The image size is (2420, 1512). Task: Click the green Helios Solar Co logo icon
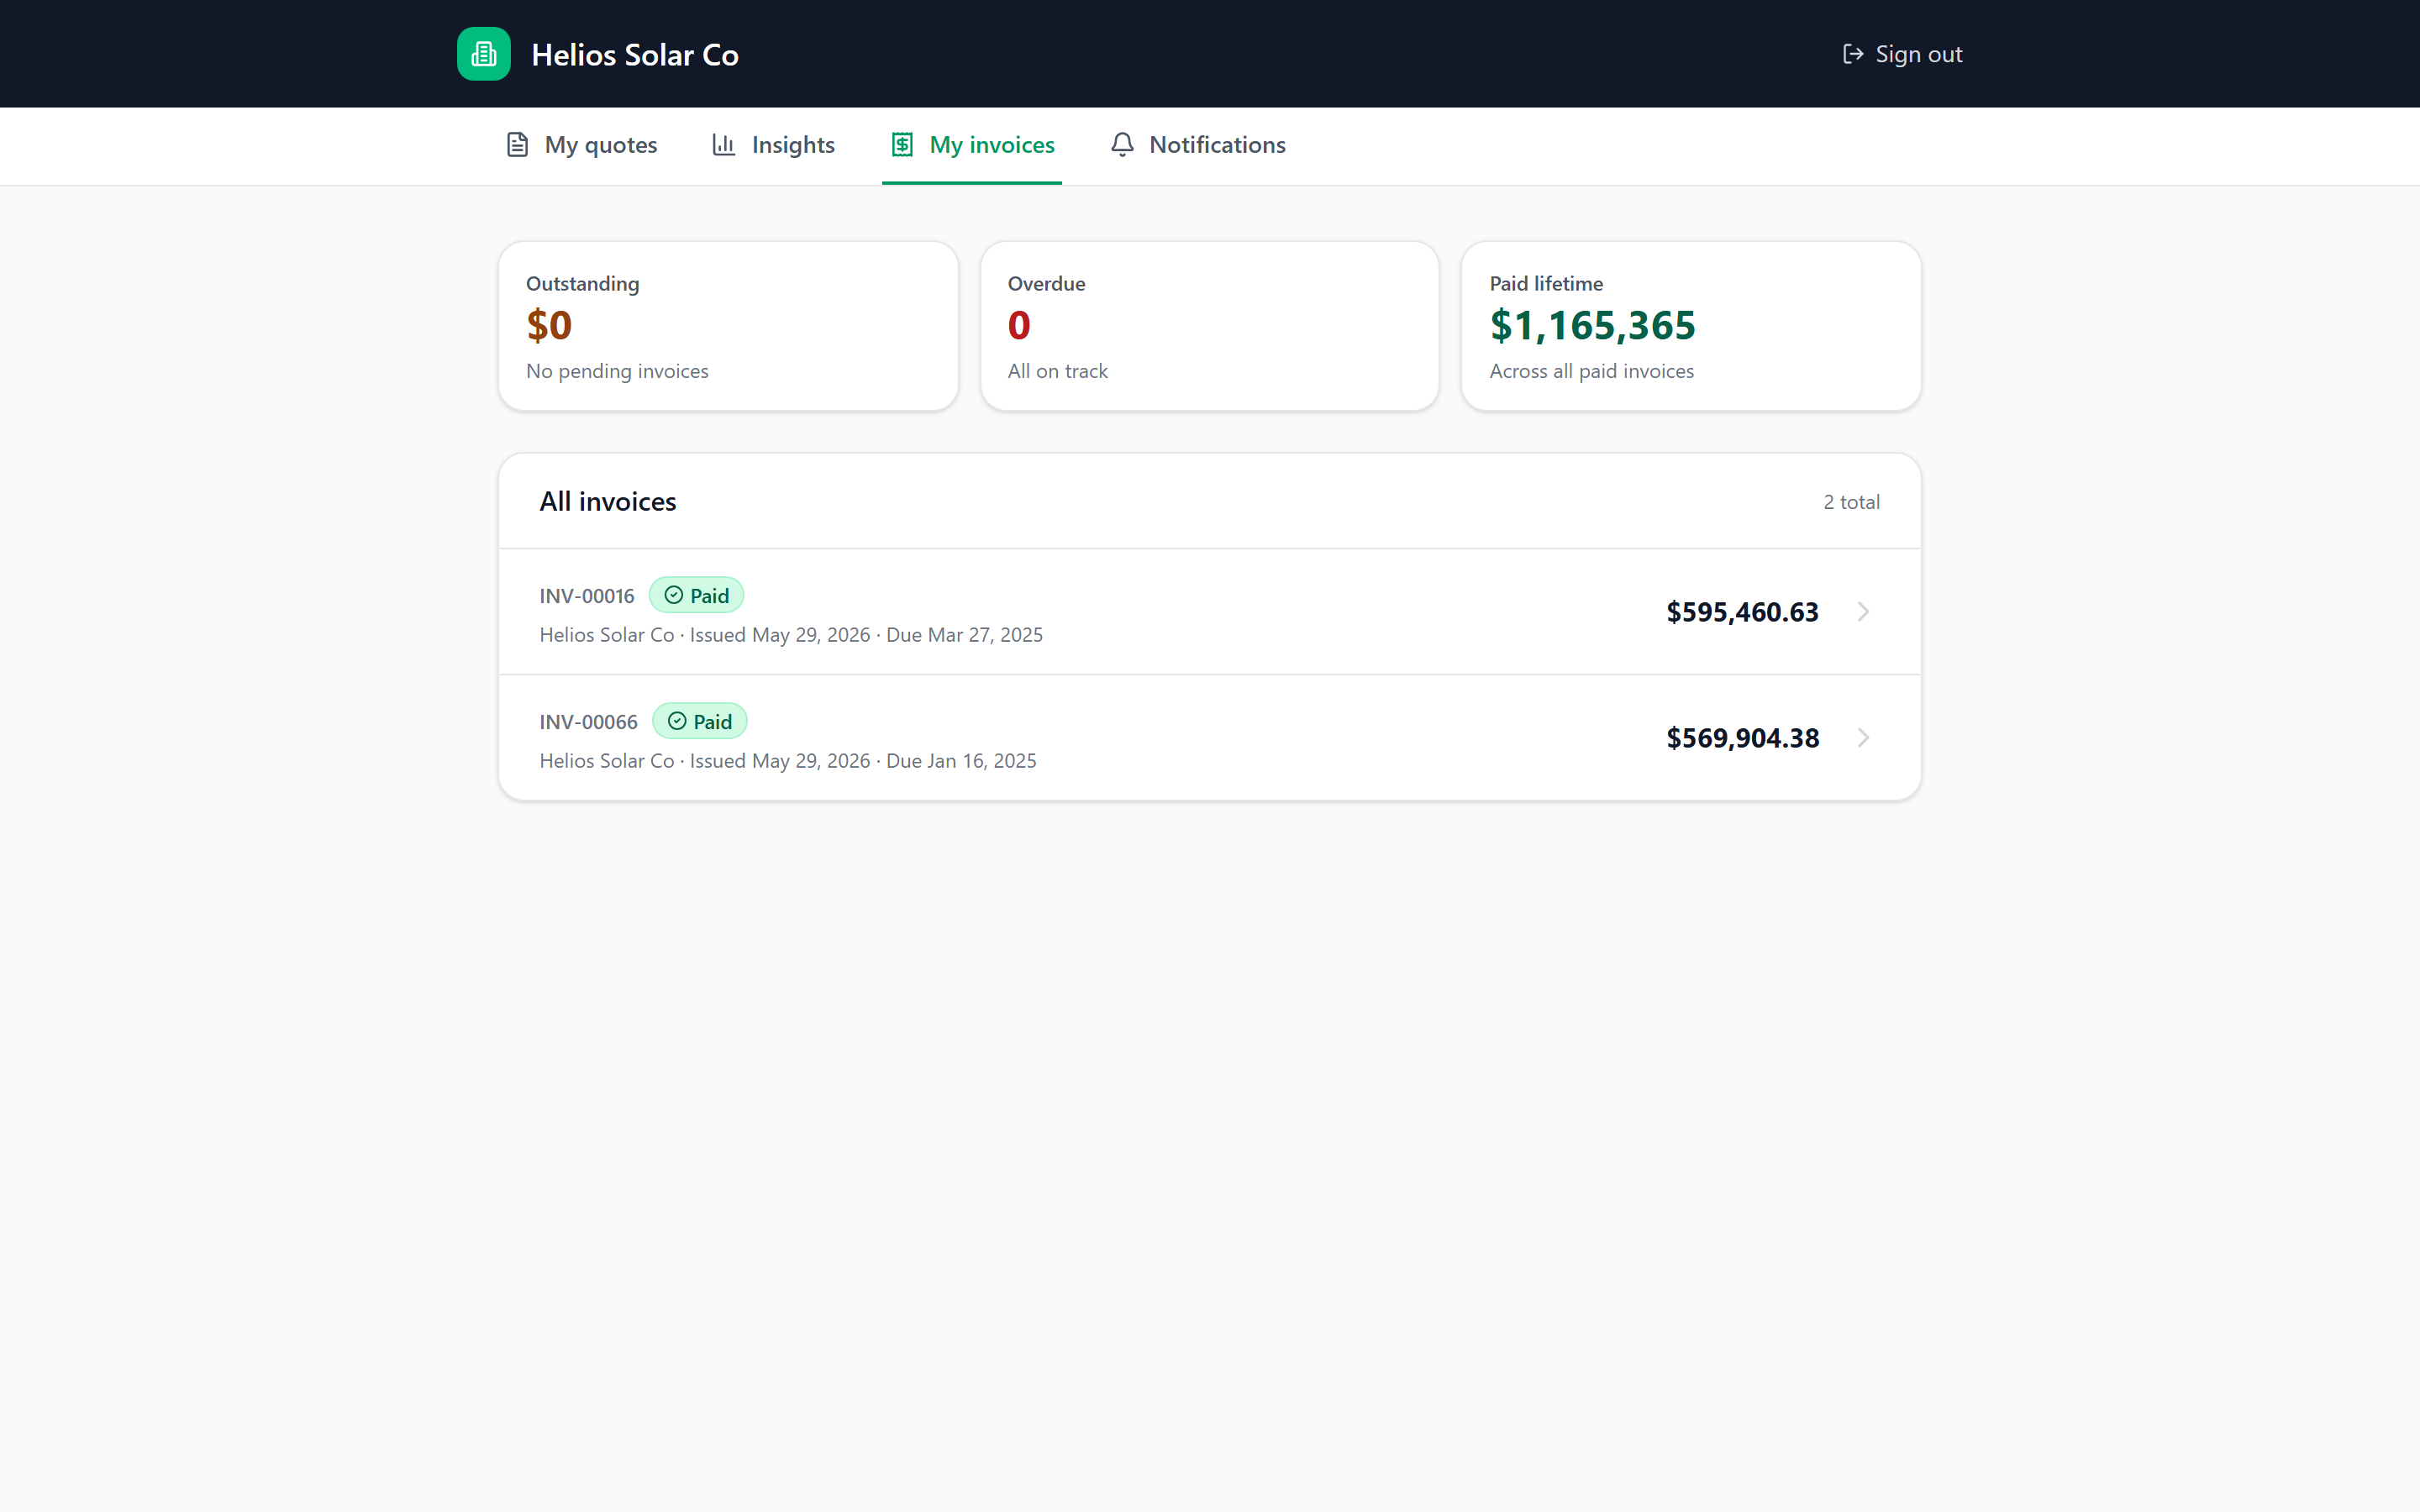[x=484, y=54]
